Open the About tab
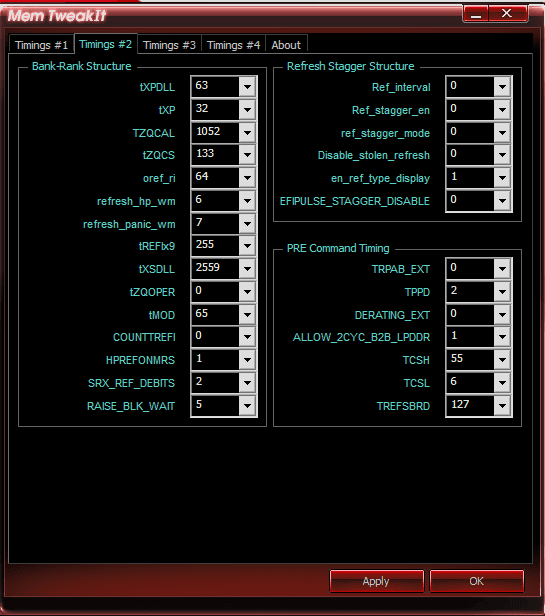This screenshot has height=616, width=545. [x=286, y=45]
